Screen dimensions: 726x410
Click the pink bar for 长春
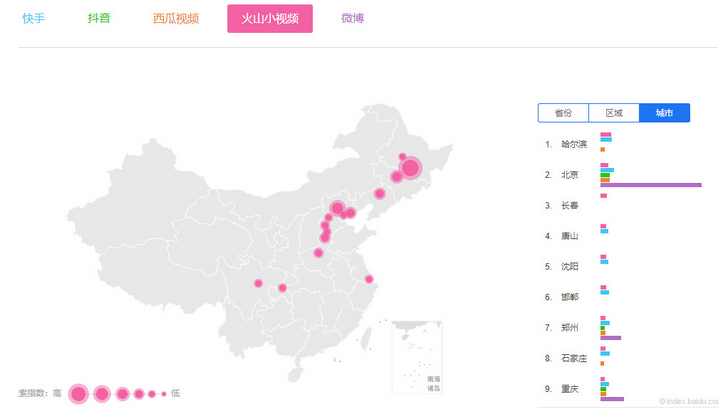point(604,196)
